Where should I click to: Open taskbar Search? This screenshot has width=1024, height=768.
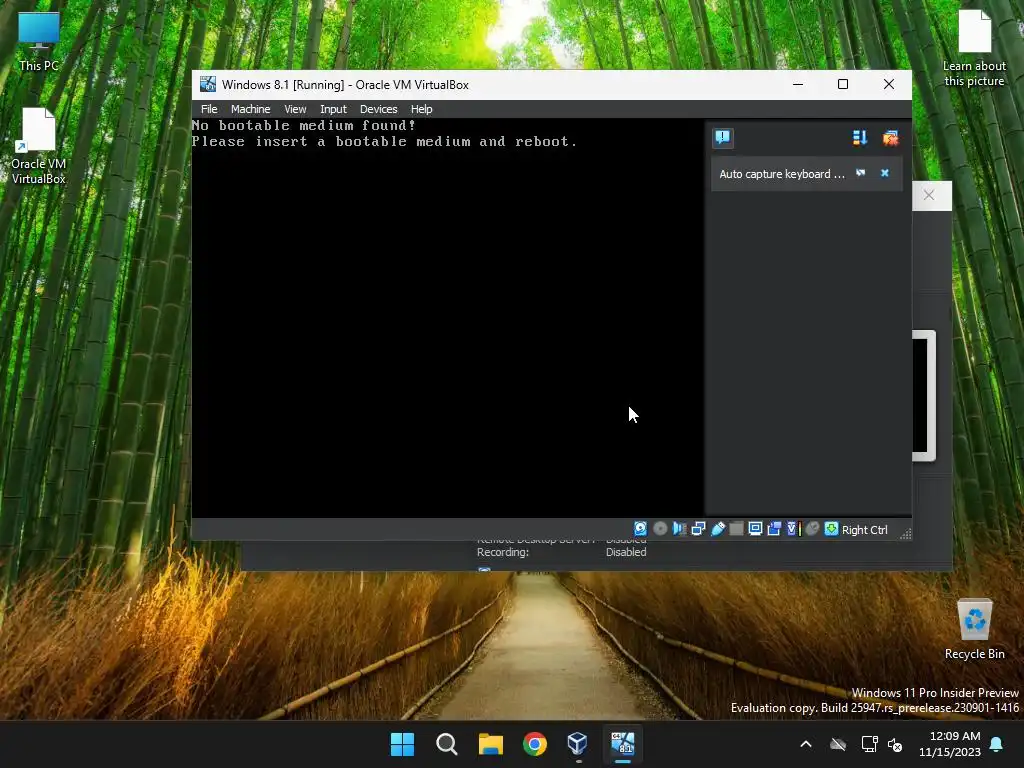pyautogui.click(x=447, y=744)
